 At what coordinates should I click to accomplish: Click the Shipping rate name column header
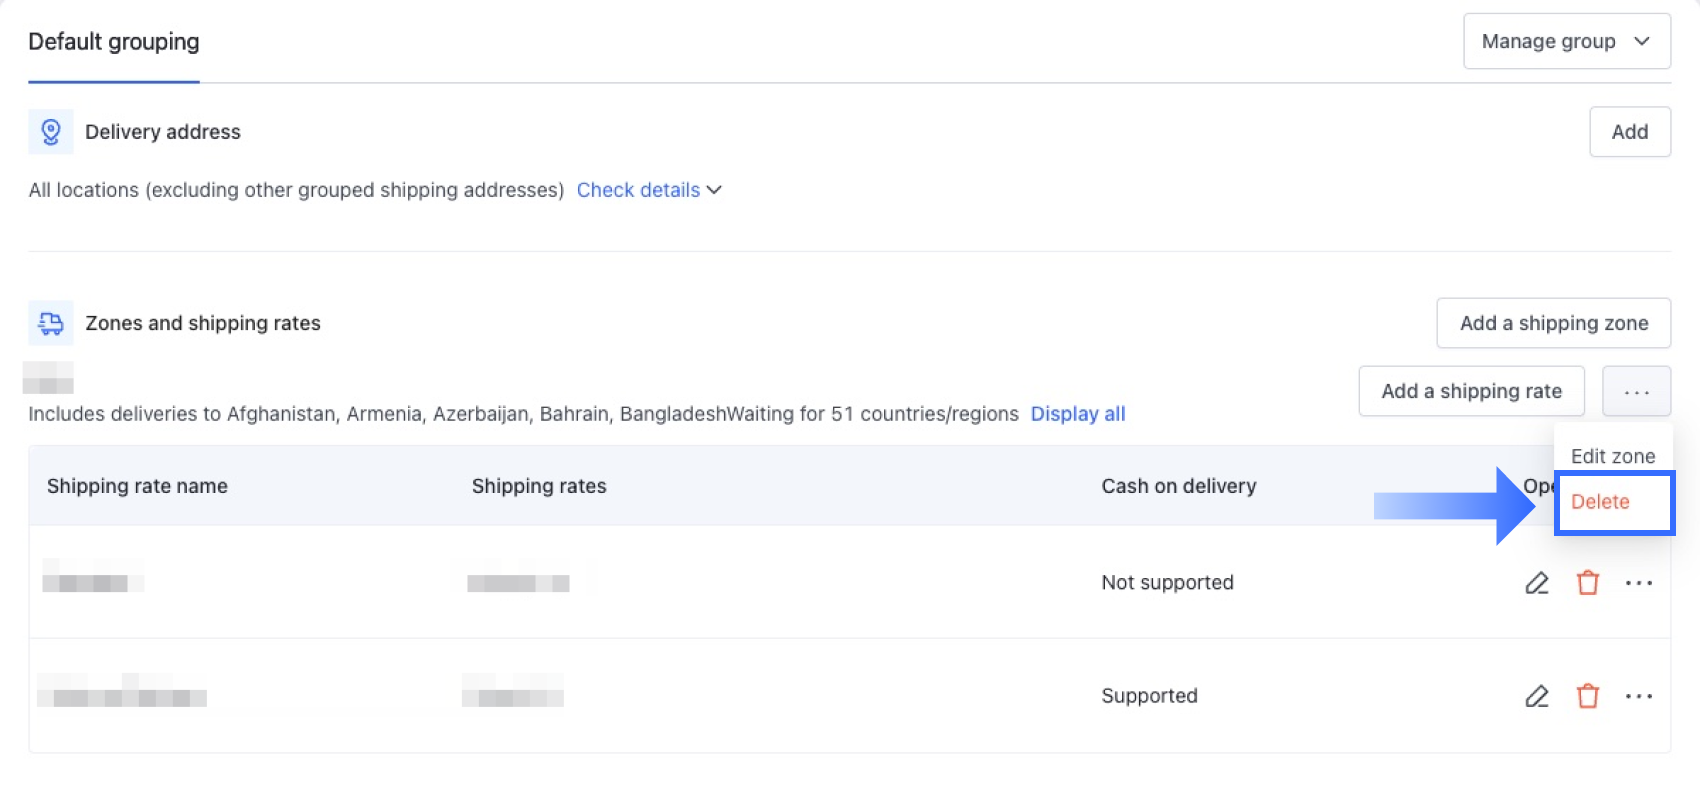(137, 486)
